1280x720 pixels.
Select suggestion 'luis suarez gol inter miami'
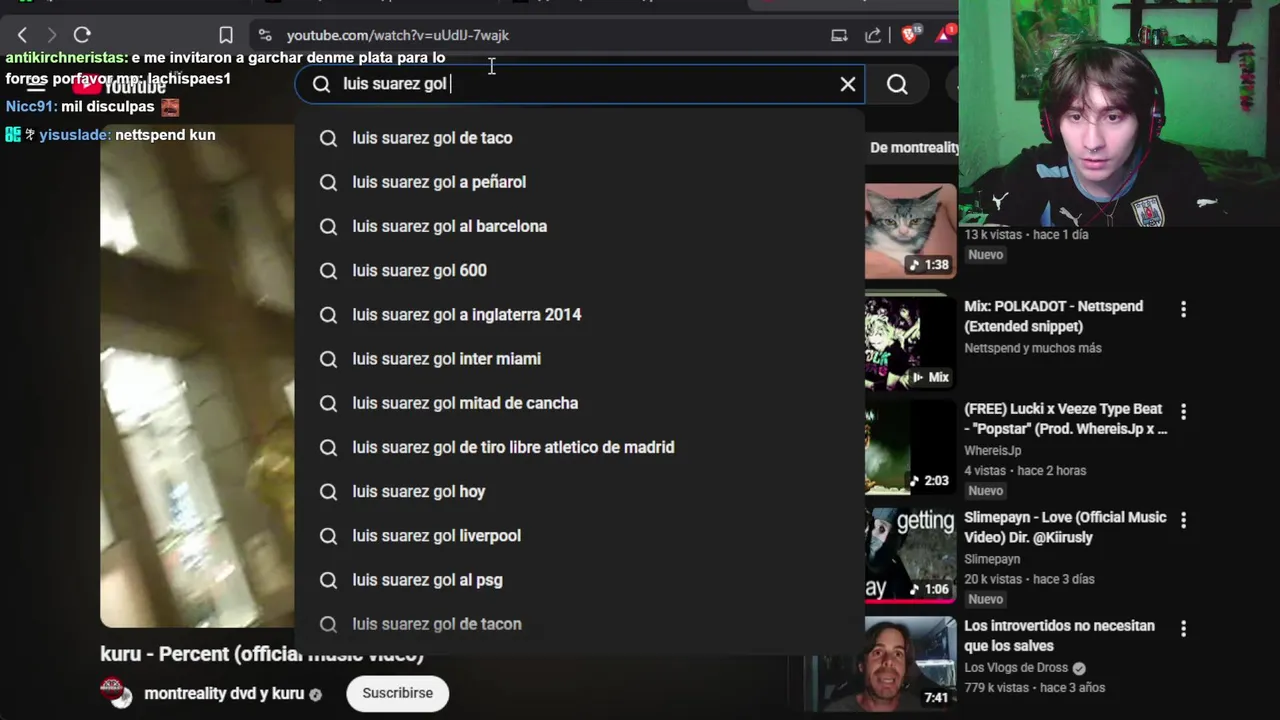(x=580, y=358)
